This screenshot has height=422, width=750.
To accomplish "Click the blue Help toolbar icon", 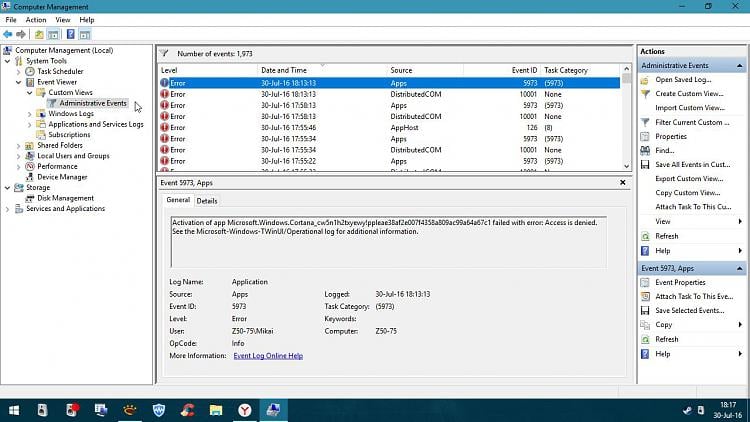I will [70, 34].
